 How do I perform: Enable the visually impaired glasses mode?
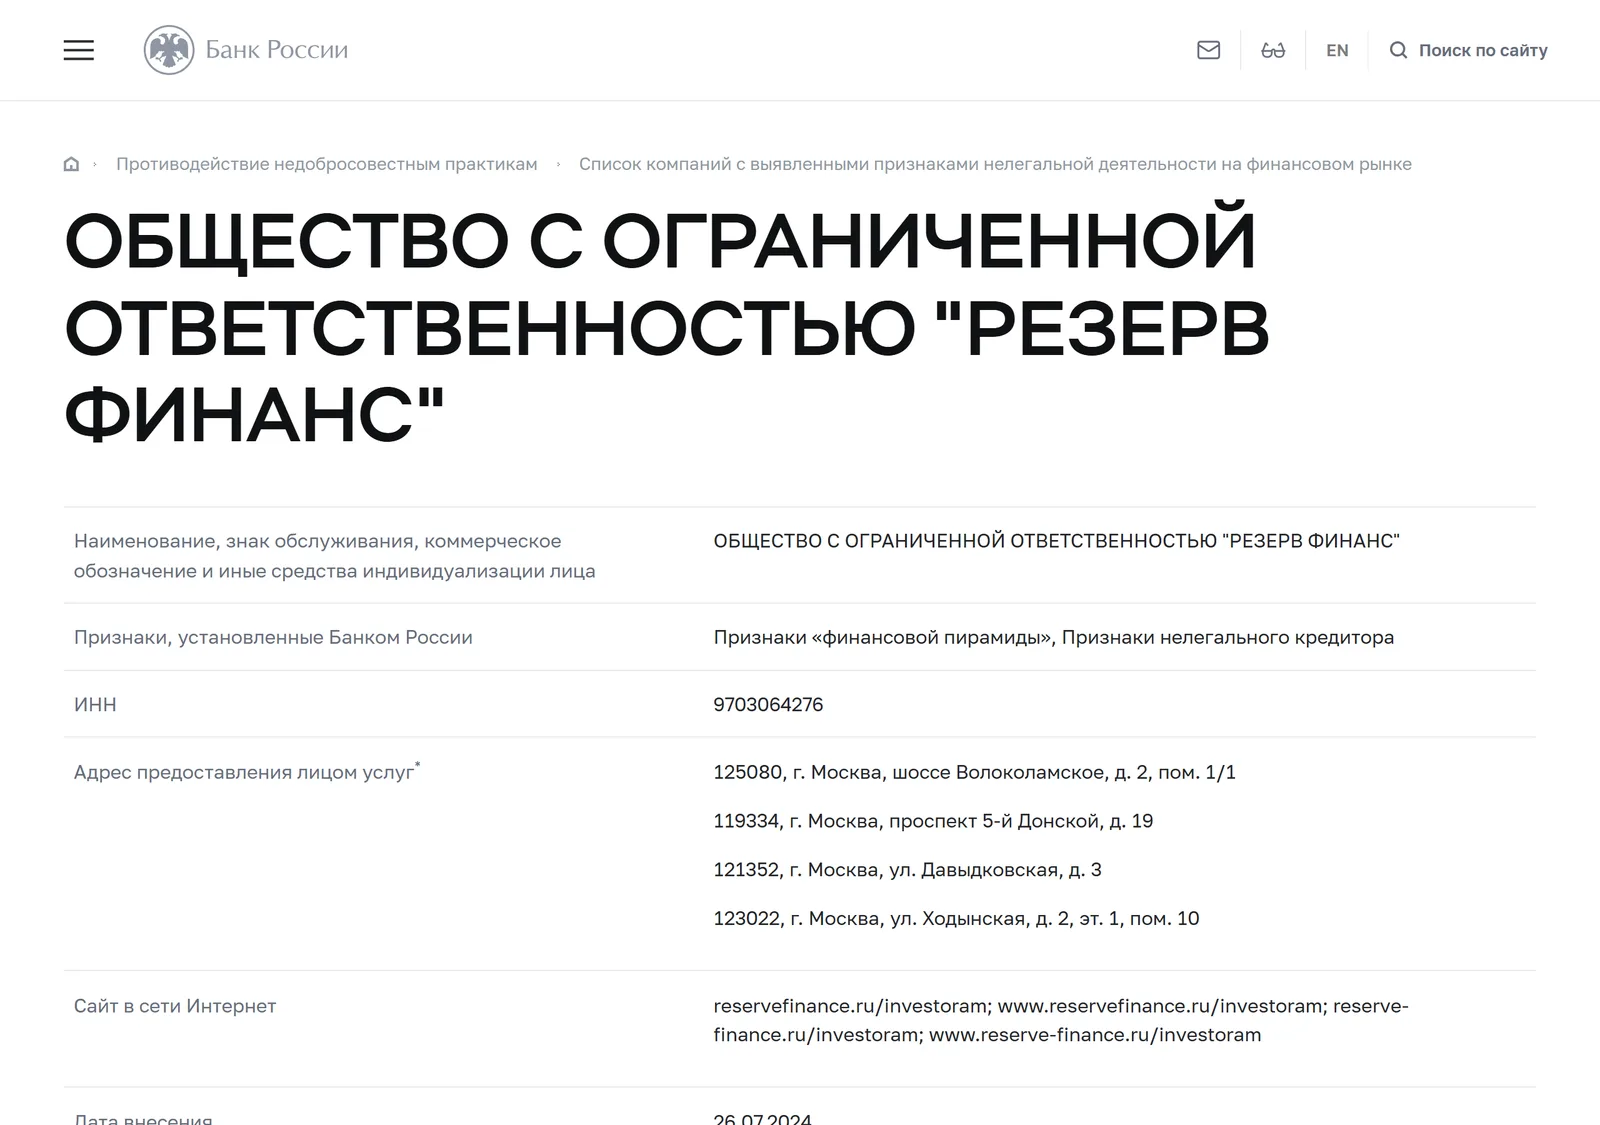tap(1273, 50)
